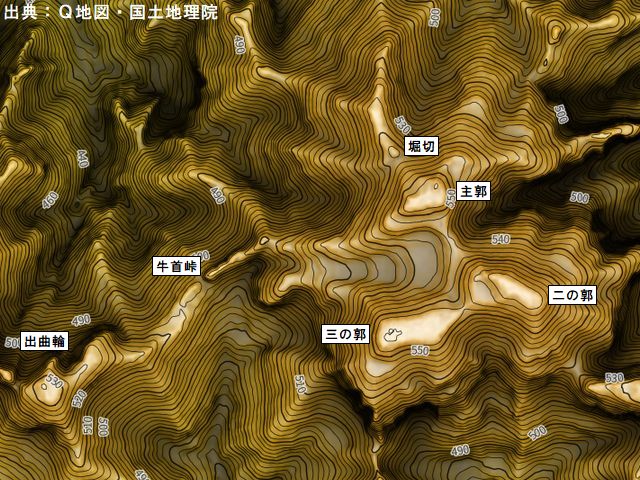
Task: Click the 堀切 map label
Action: click(x=421, y=147)
